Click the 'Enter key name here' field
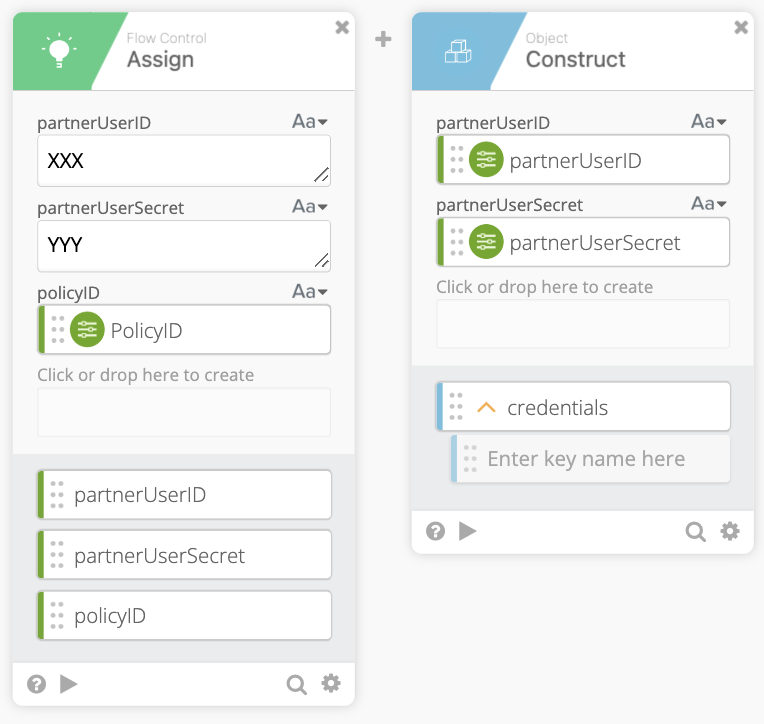The height and width of the screenshot is (724, 764). click(x=592, y=459)
